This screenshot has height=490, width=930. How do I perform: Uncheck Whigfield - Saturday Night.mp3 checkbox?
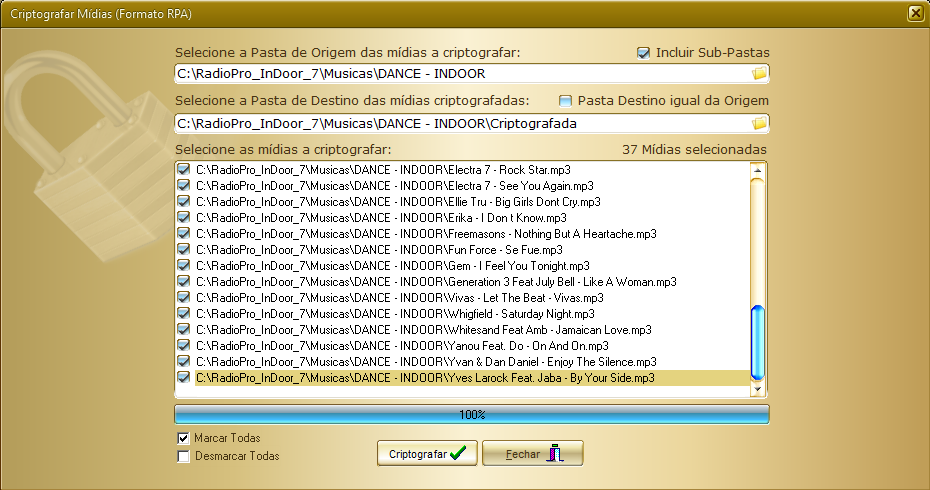[x=184, y=314]
